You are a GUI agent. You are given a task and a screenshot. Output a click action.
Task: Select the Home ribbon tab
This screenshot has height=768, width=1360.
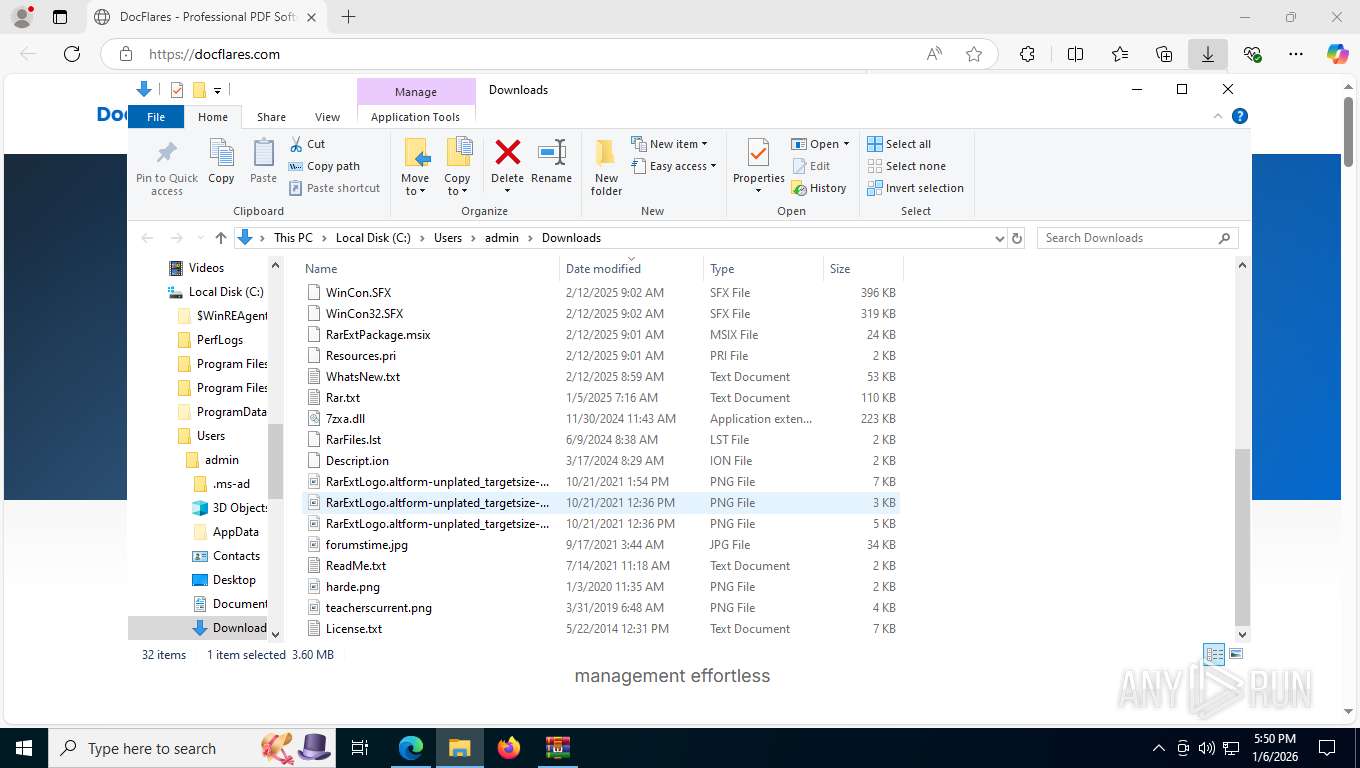[x=213, y=117]
